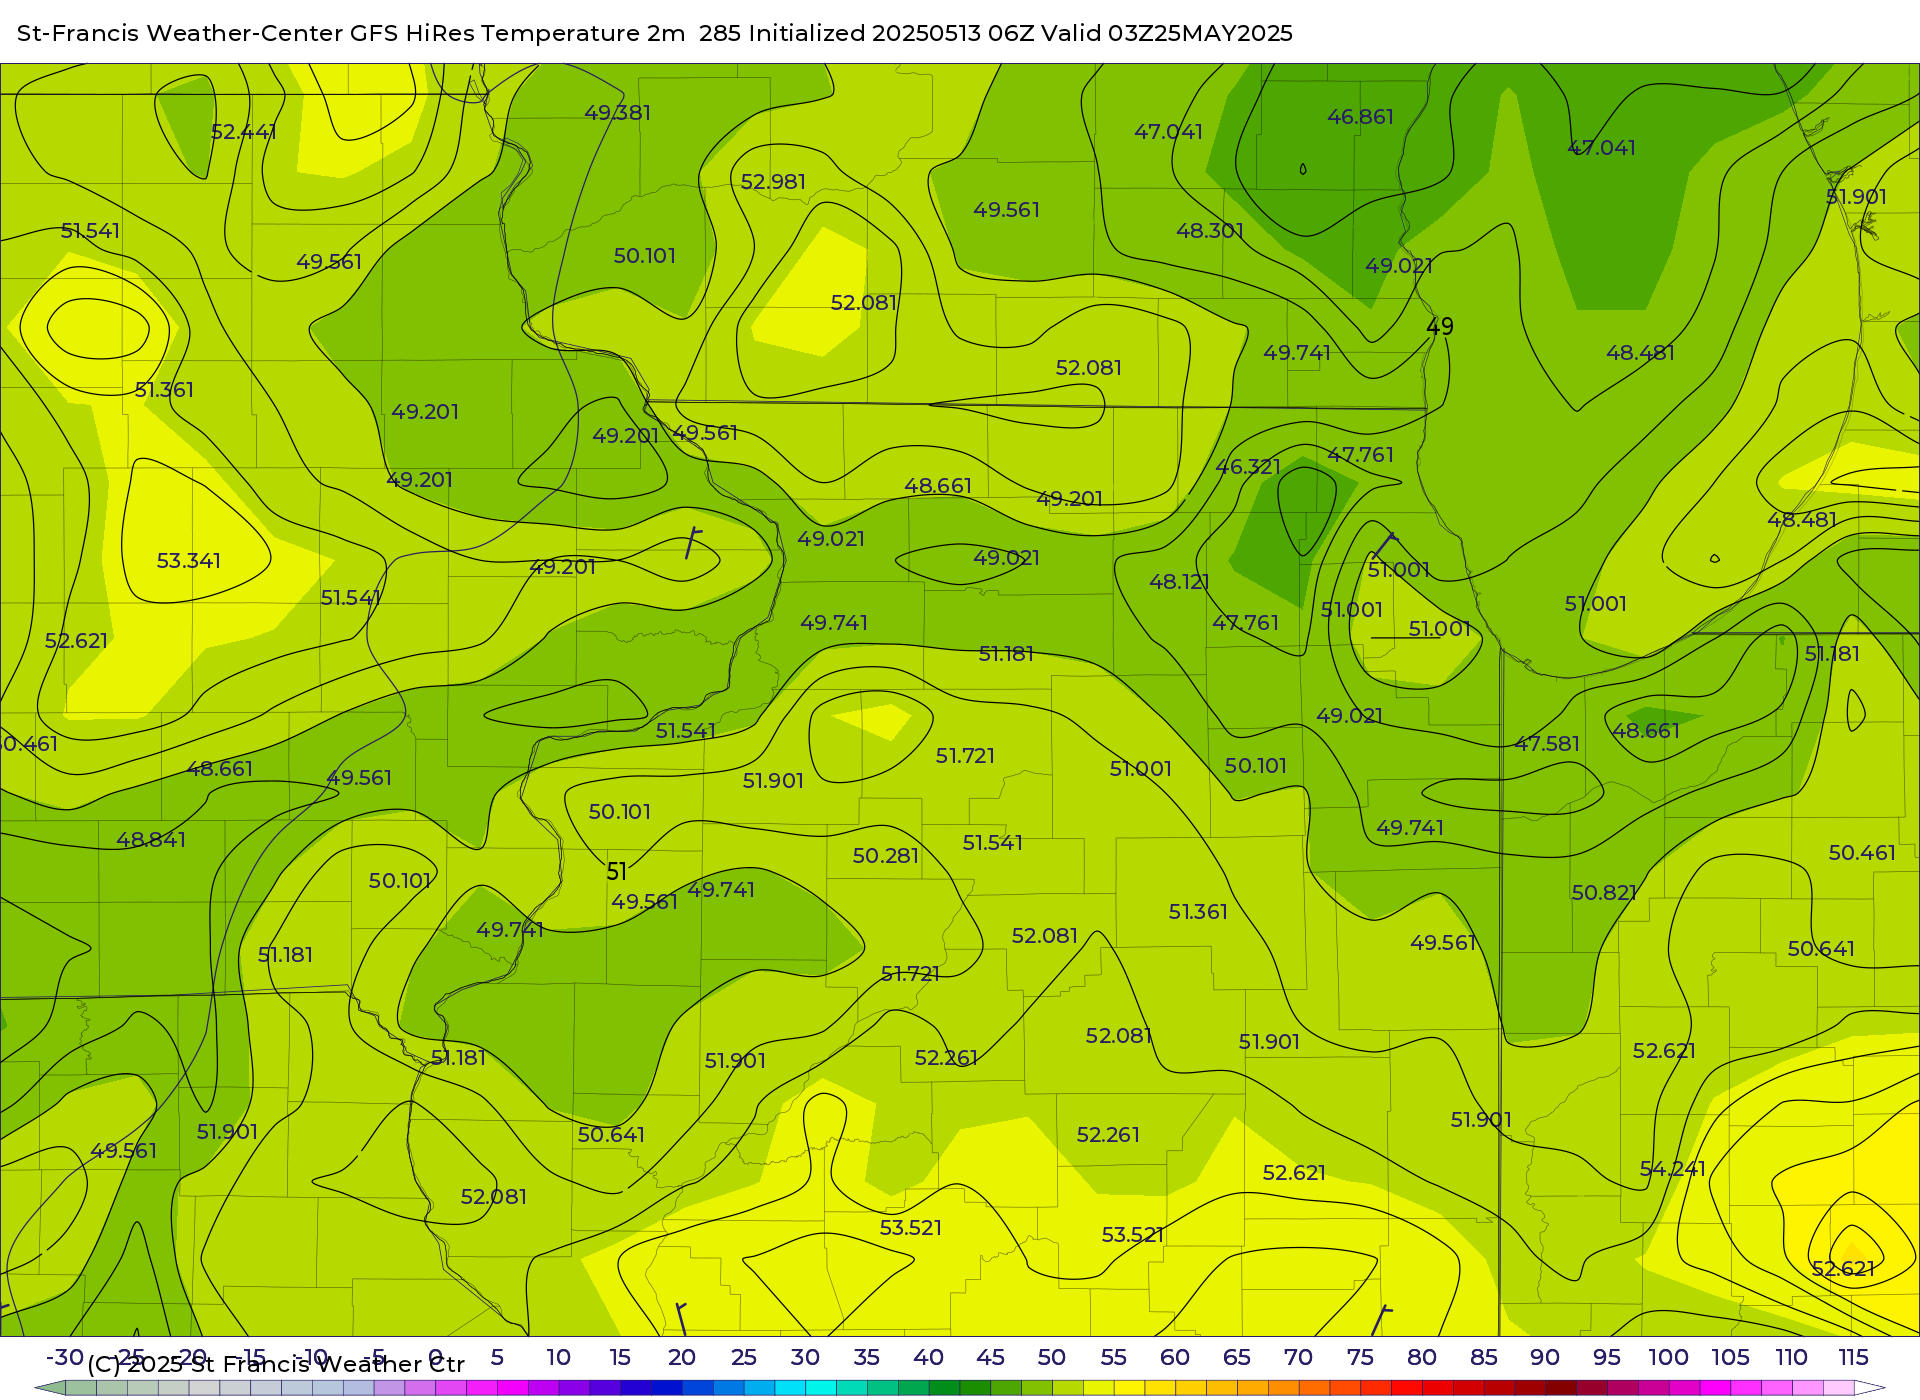Select the color scale label 70
Image resolution: width=1920 pixels, height=1400 pixels.
1298,1357
